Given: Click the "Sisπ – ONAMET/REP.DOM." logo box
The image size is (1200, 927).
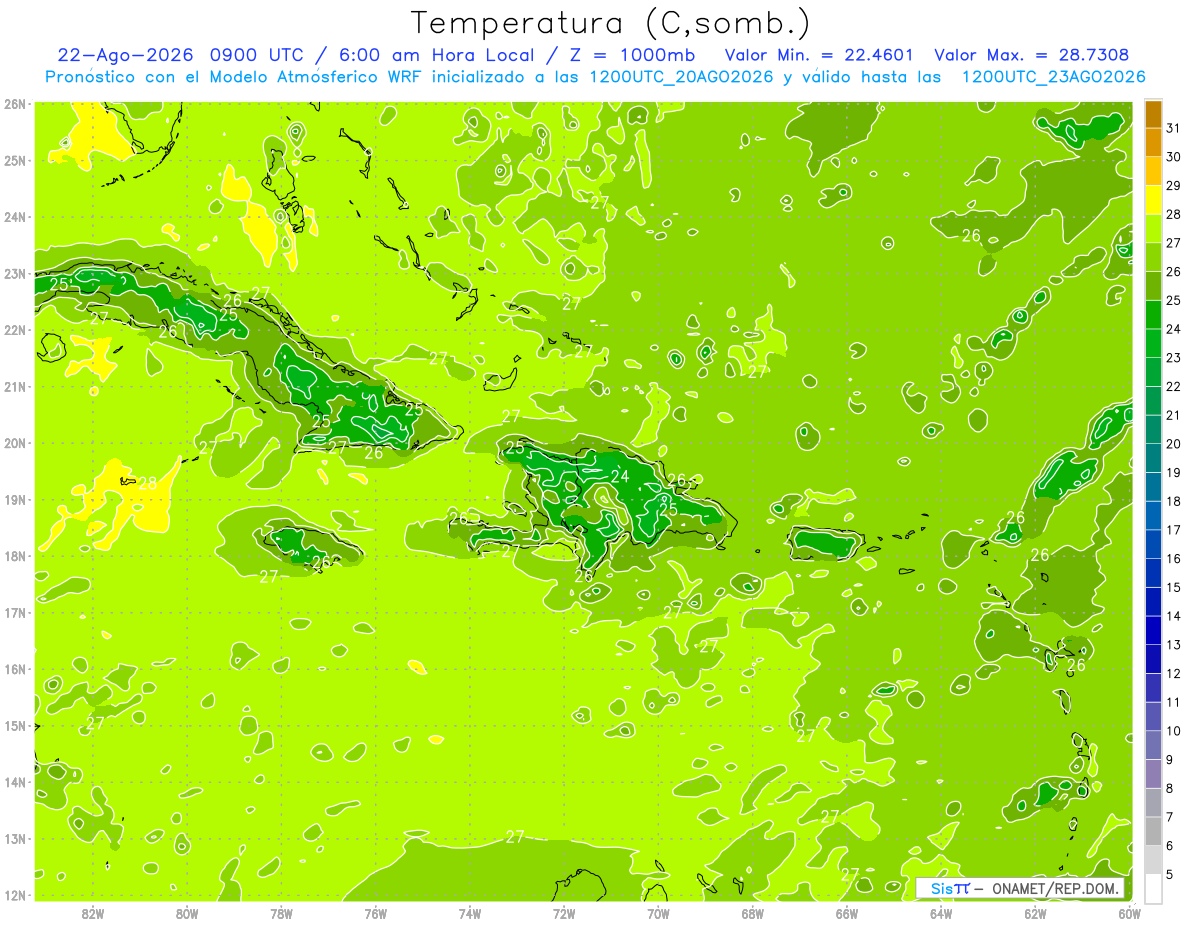Looking at the screenshot, I should (1020, 888).
